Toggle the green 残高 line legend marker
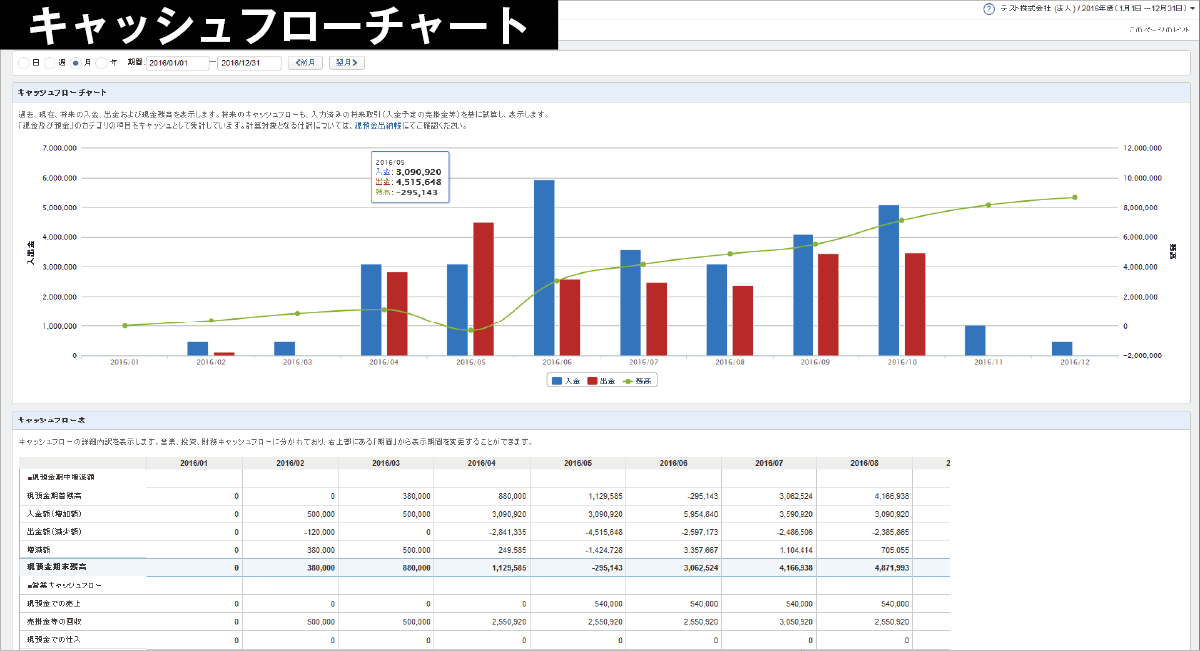 (630, 381)
